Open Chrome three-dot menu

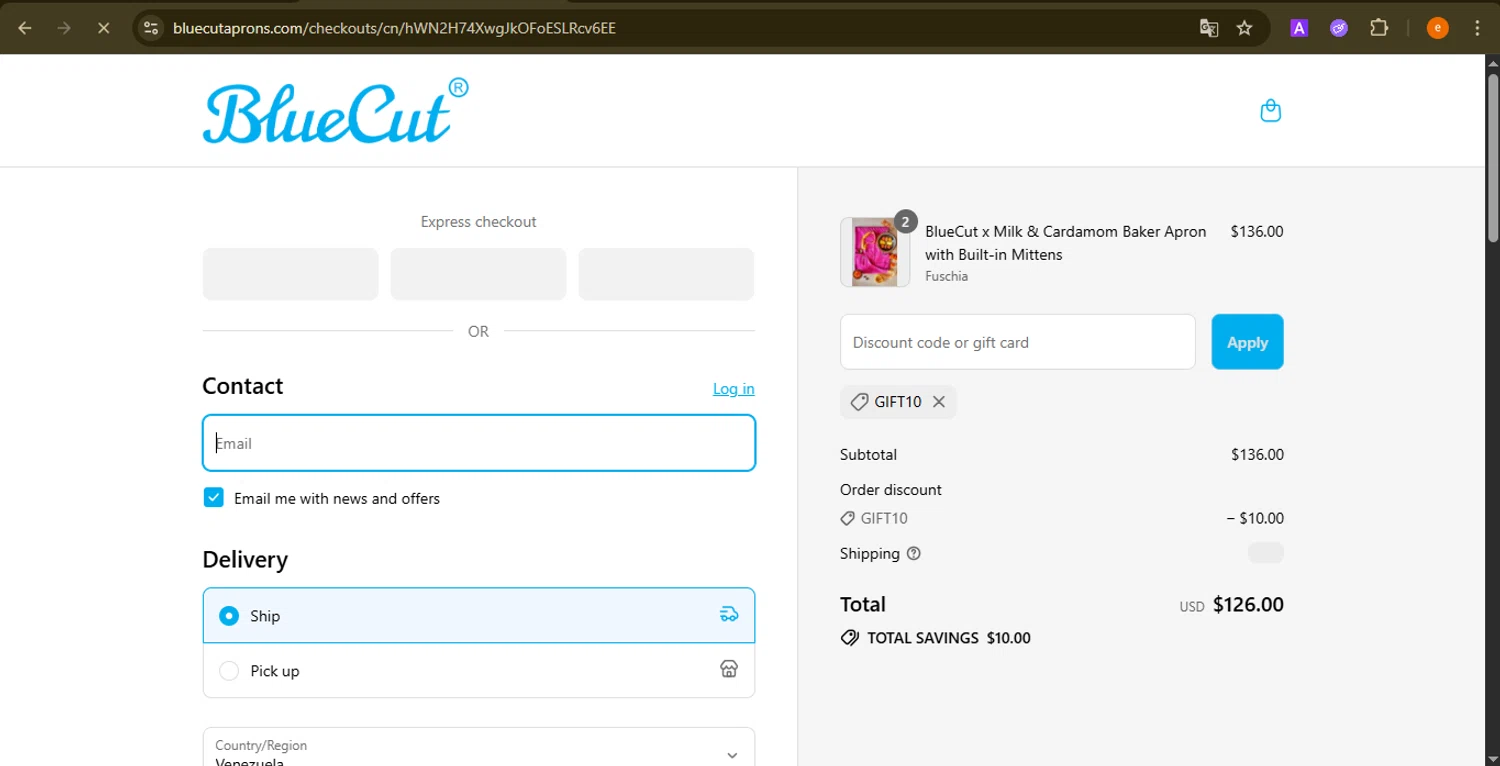click(x=1477, y=28)
